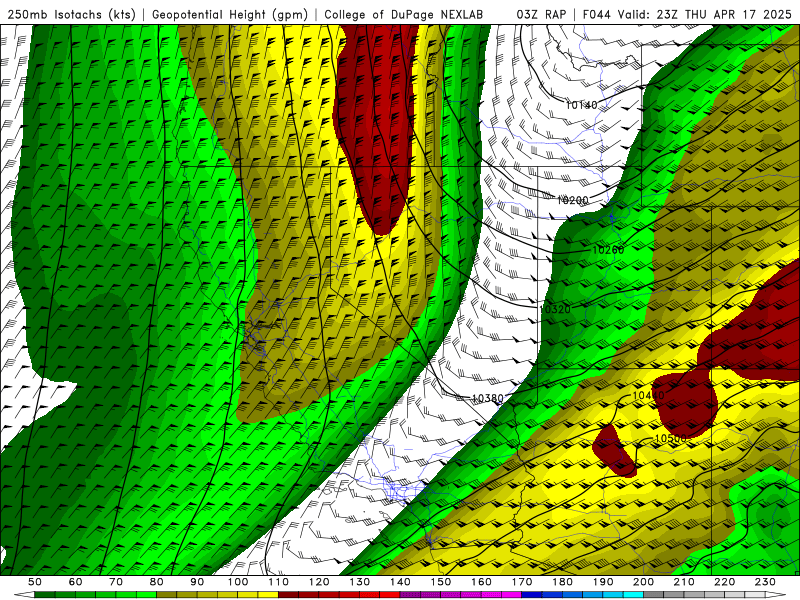Click the 70 value on the color scale
This screenshot has height=600, width=800.
pos(116,582)
